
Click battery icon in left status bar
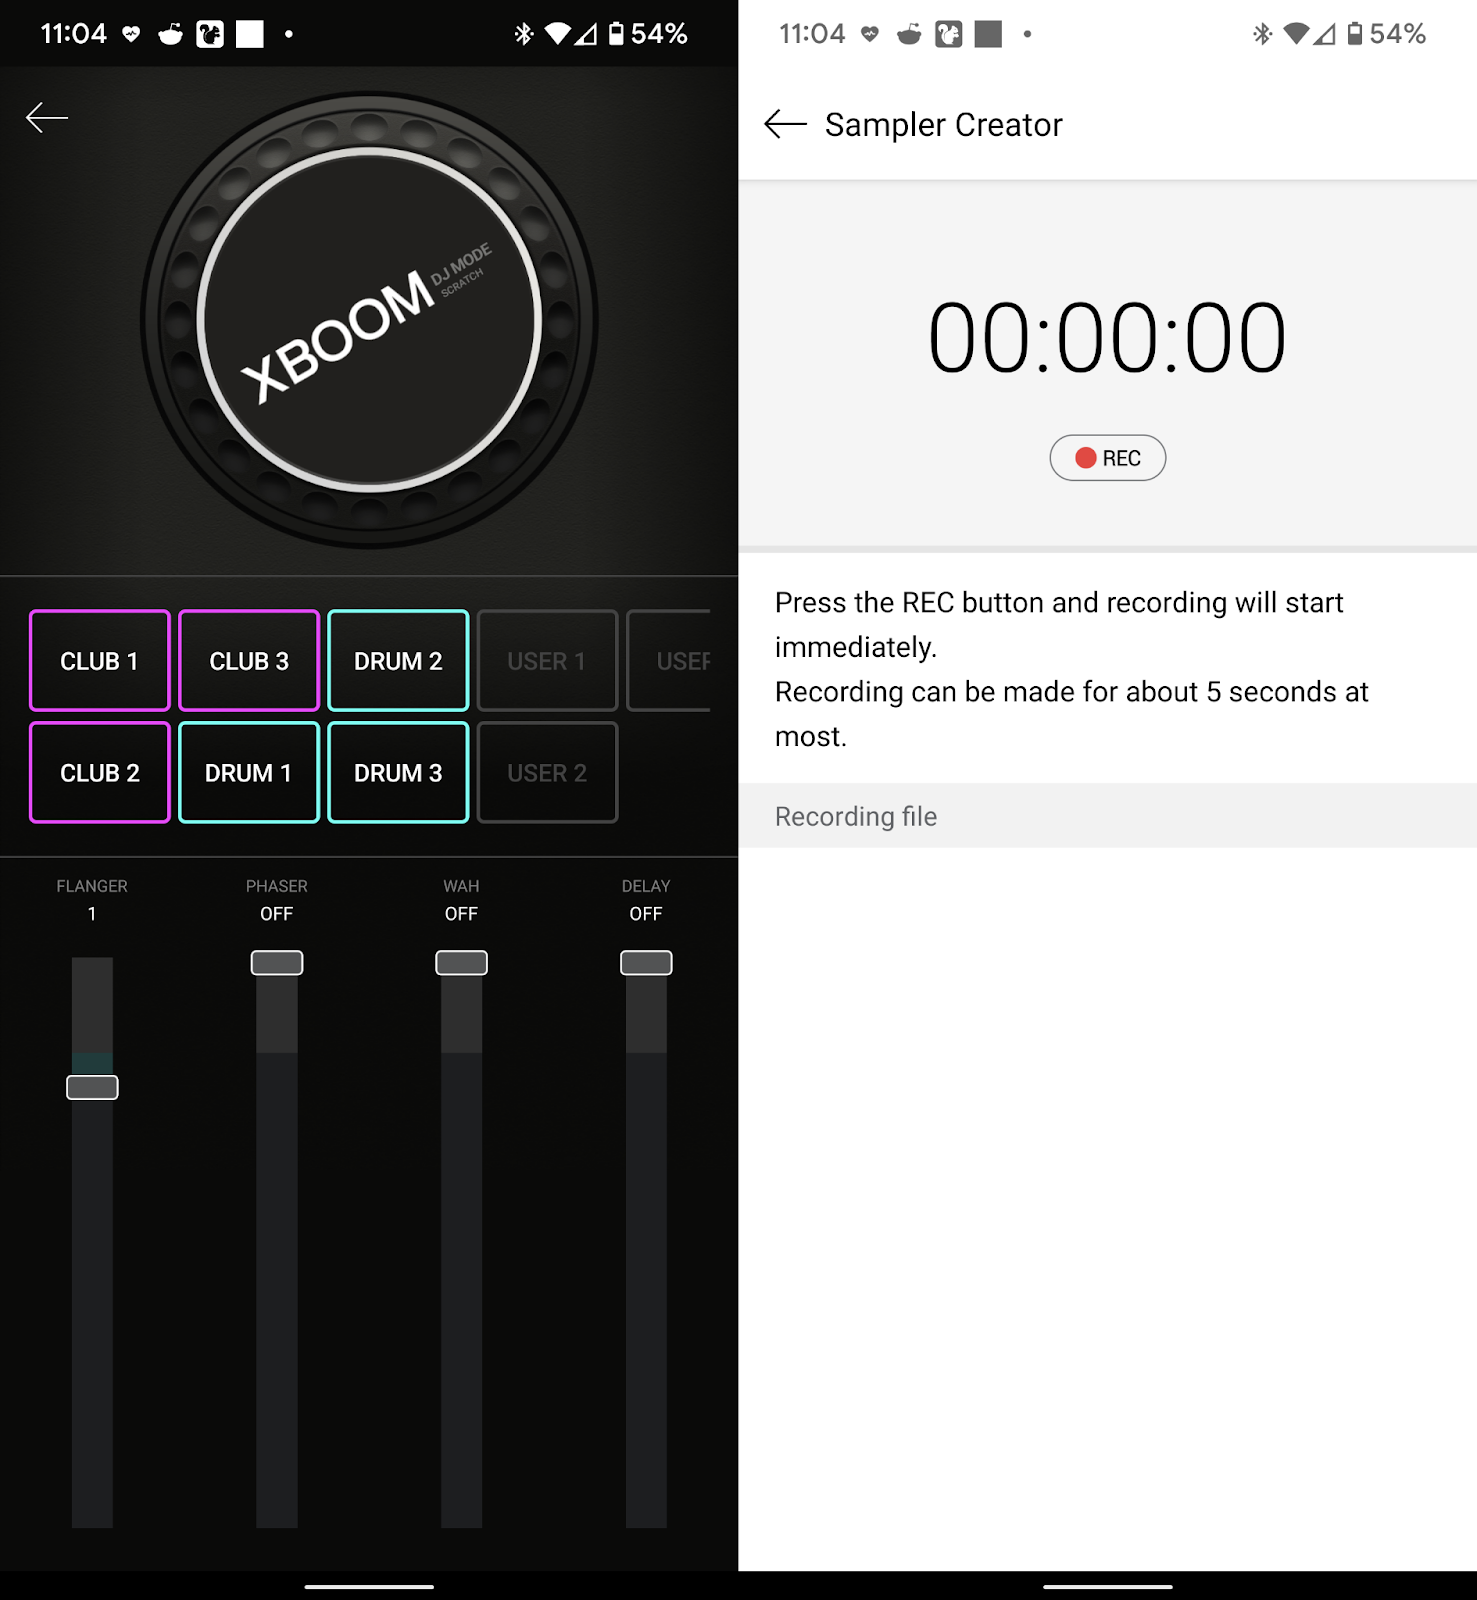(x=616, y=34)
